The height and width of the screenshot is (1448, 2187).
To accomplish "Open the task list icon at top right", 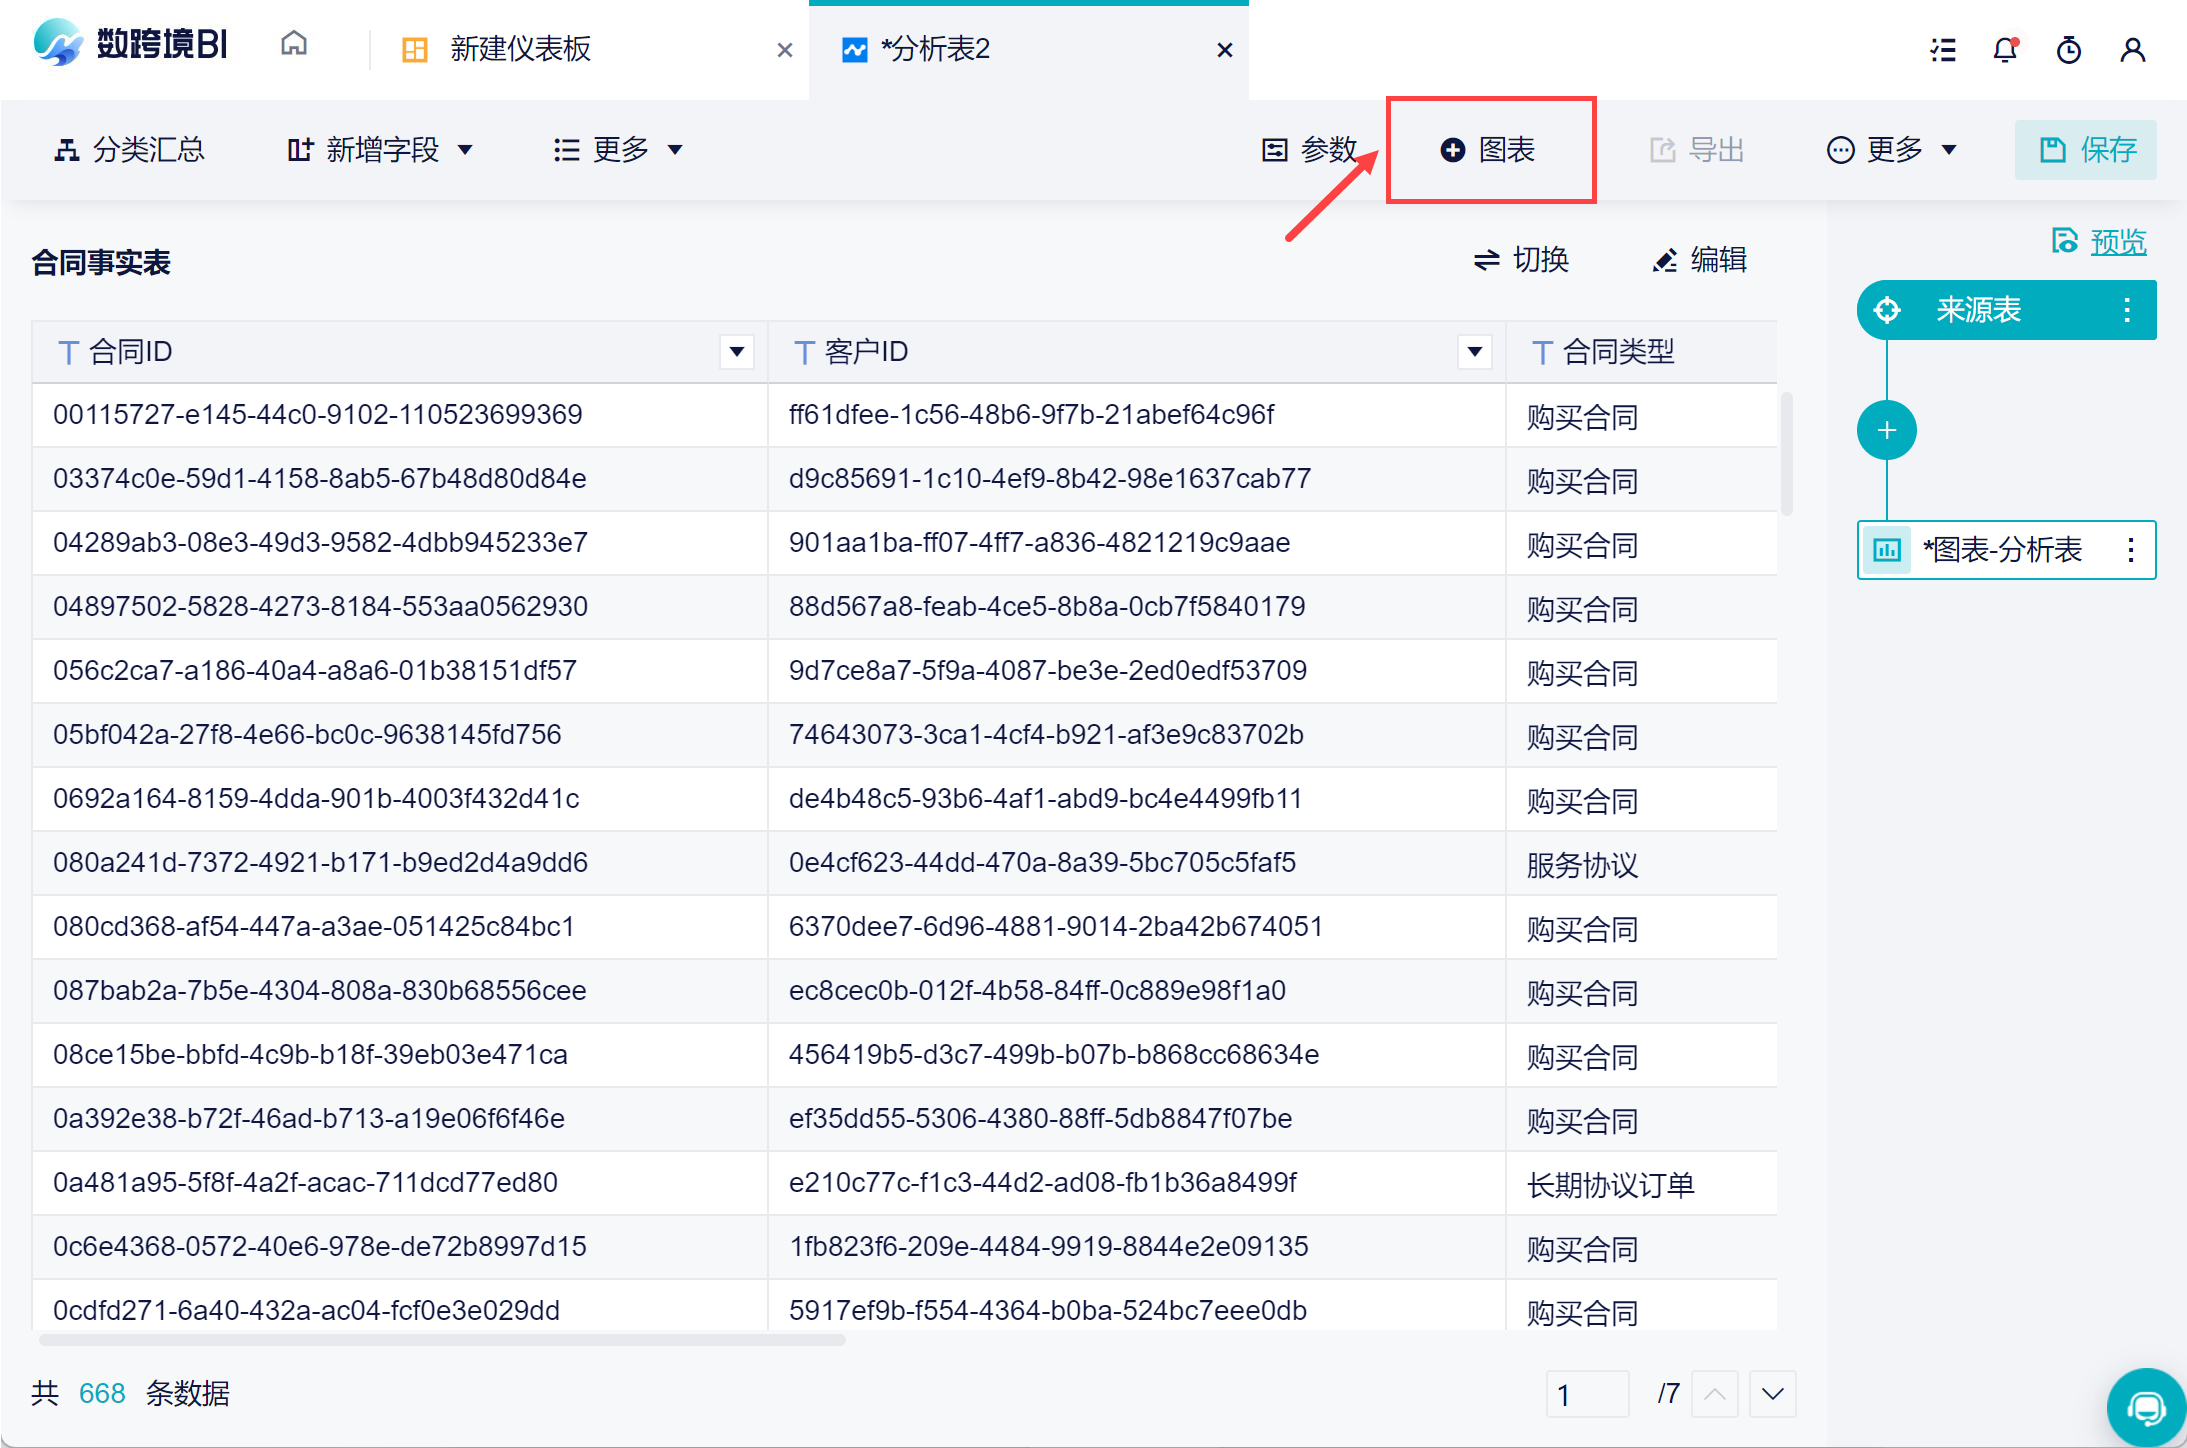I will click(1943, 49).
